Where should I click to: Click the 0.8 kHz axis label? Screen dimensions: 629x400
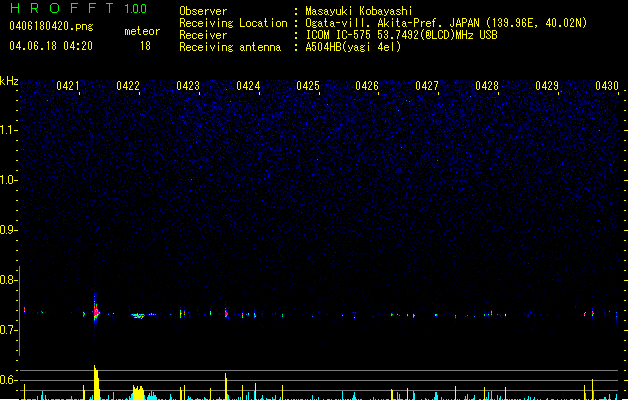coord(8,280)
